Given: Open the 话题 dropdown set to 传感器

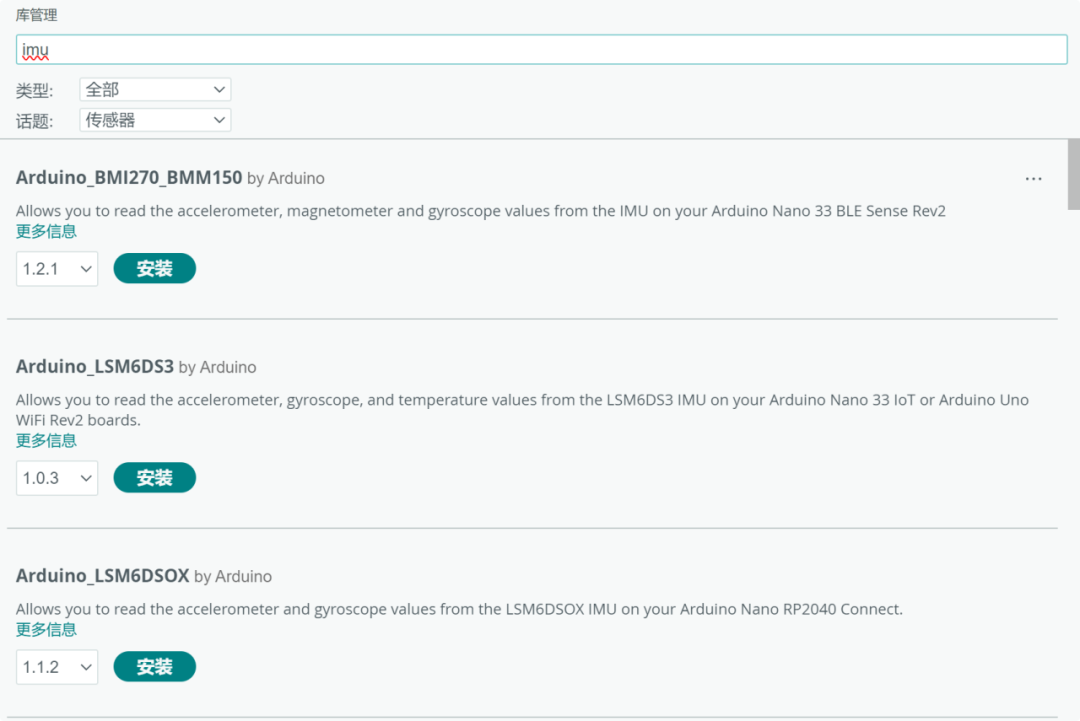Looking at the screenshot, I should point(155,120).
